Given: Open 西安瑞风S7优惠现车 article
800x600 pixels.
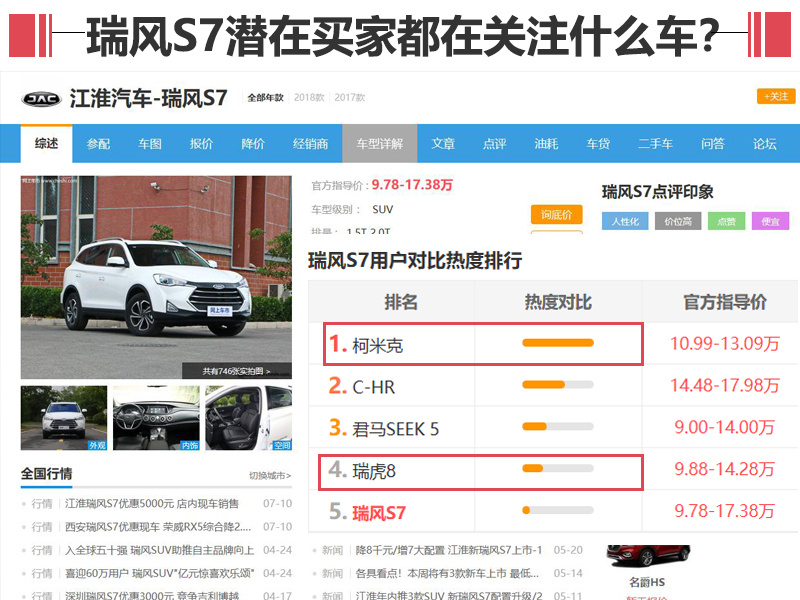Looking at the screenshot, I should tap(158, 527).
